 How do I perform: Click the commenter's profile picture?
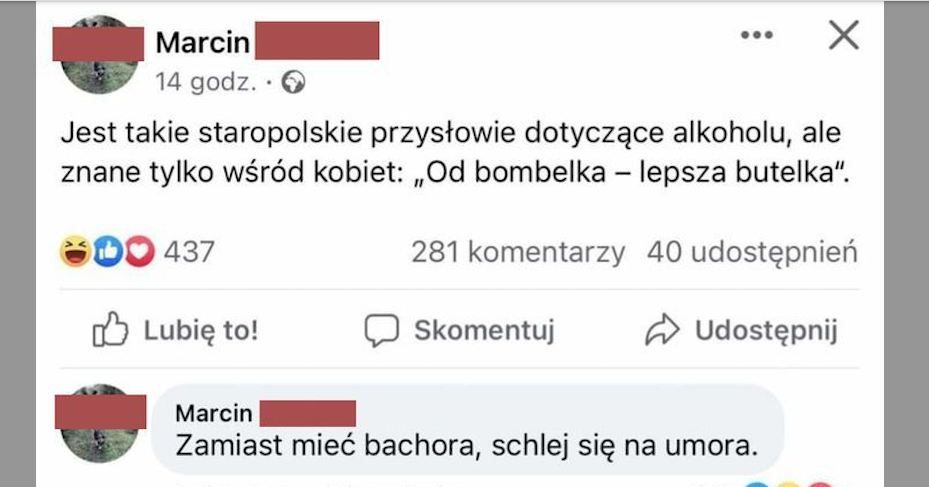pos(100,423)
